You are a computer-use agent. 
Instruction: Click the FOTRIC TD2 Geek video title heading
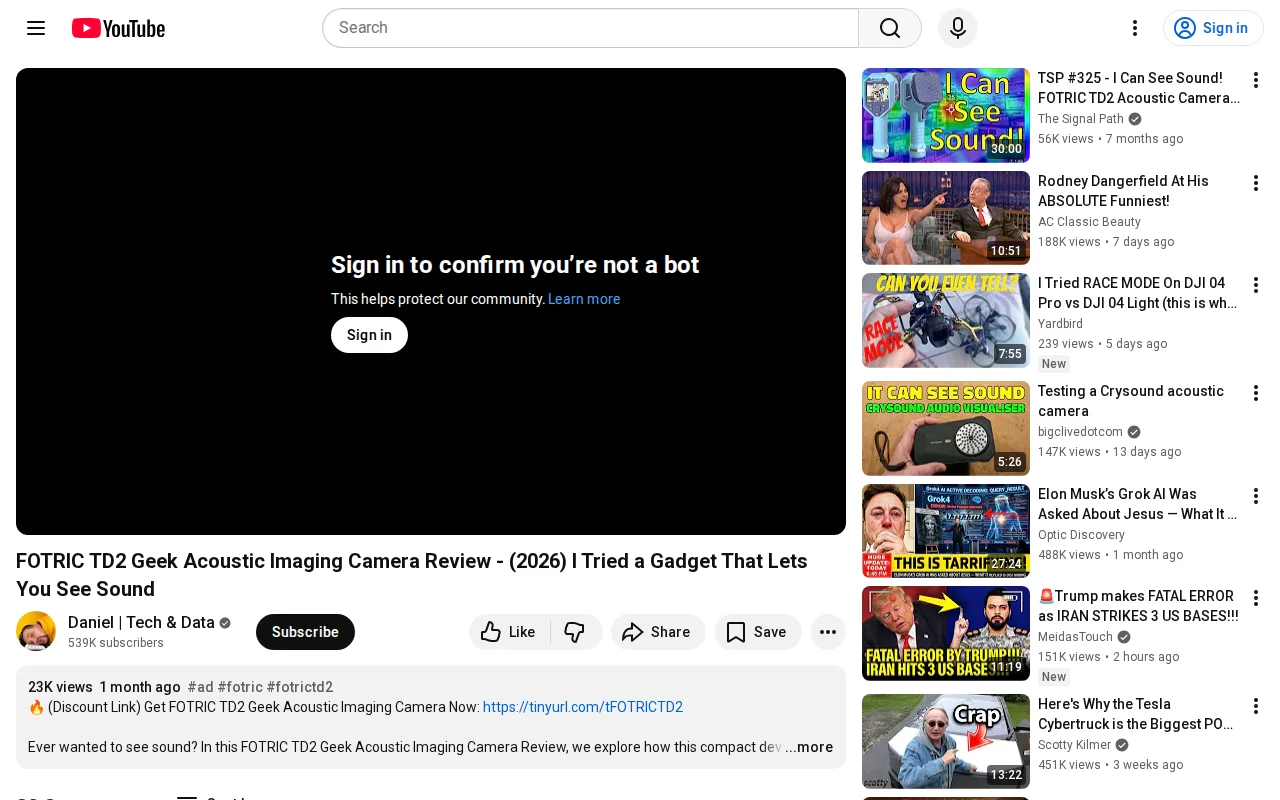click(x=412, y=575)
